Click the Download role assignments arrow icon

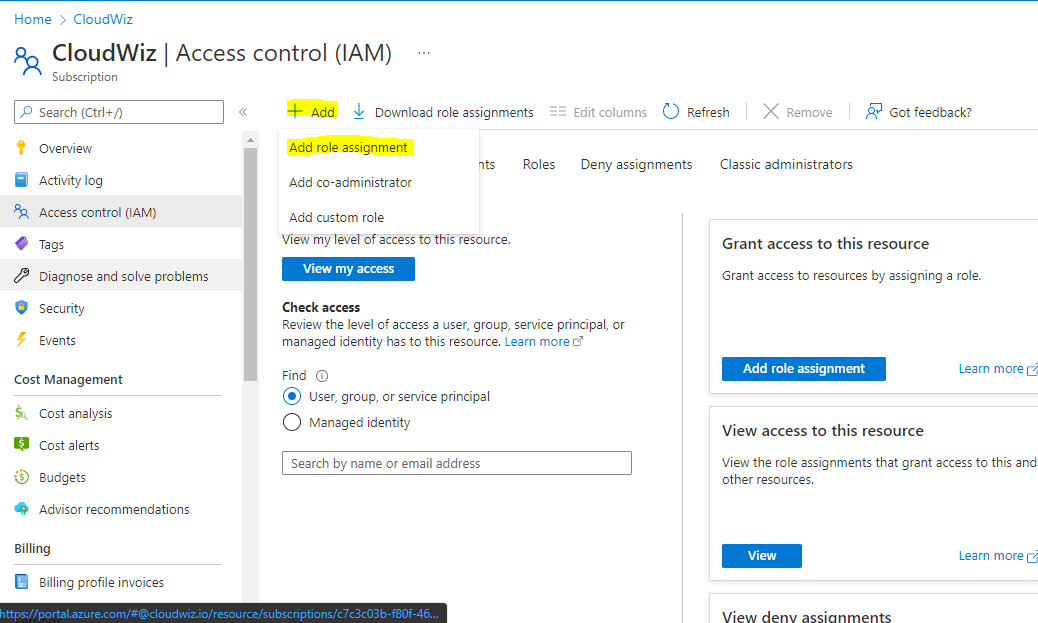point(359,112)
